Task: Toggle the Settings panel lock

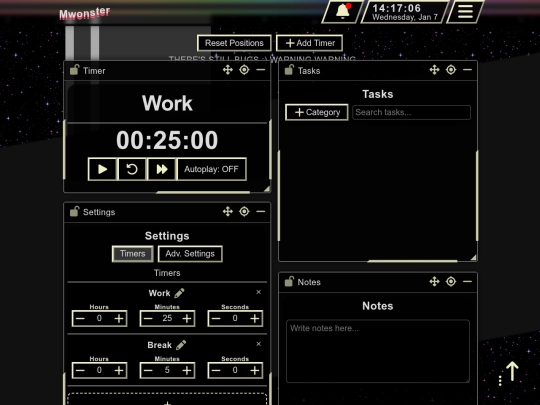Action: tap(74, 211)
